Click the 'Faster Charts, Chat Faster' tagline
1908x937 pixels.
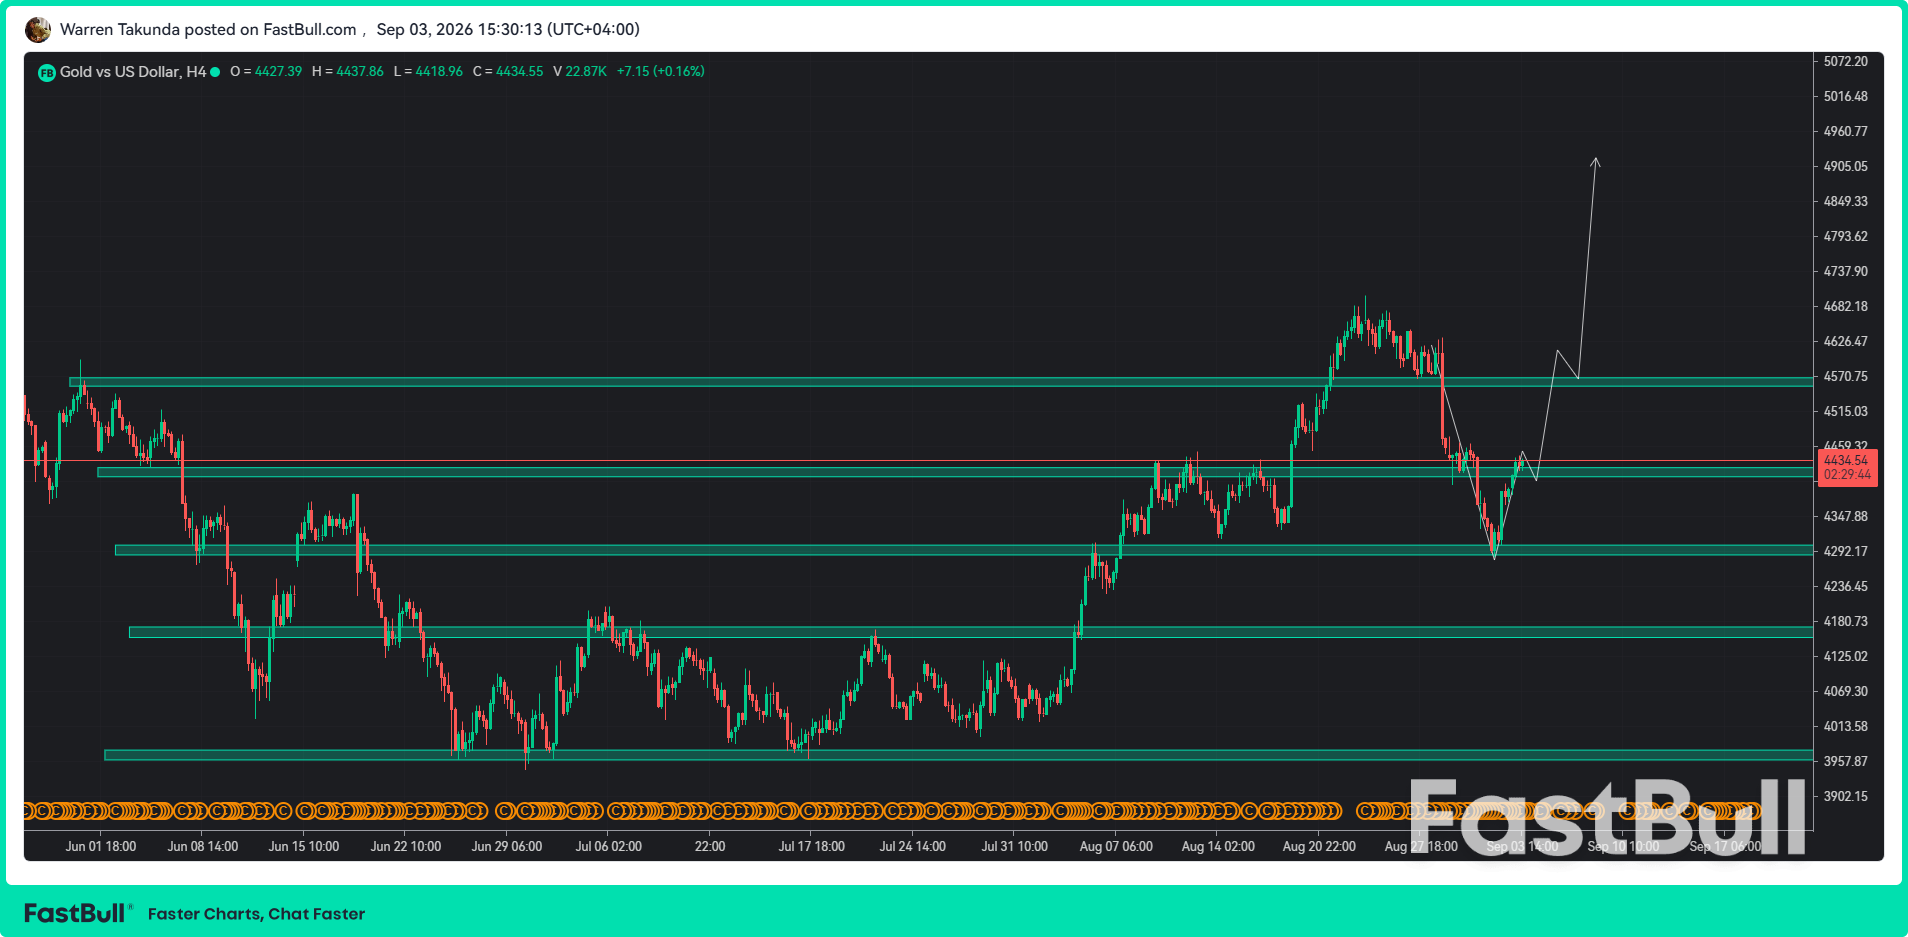pos(256,914)
